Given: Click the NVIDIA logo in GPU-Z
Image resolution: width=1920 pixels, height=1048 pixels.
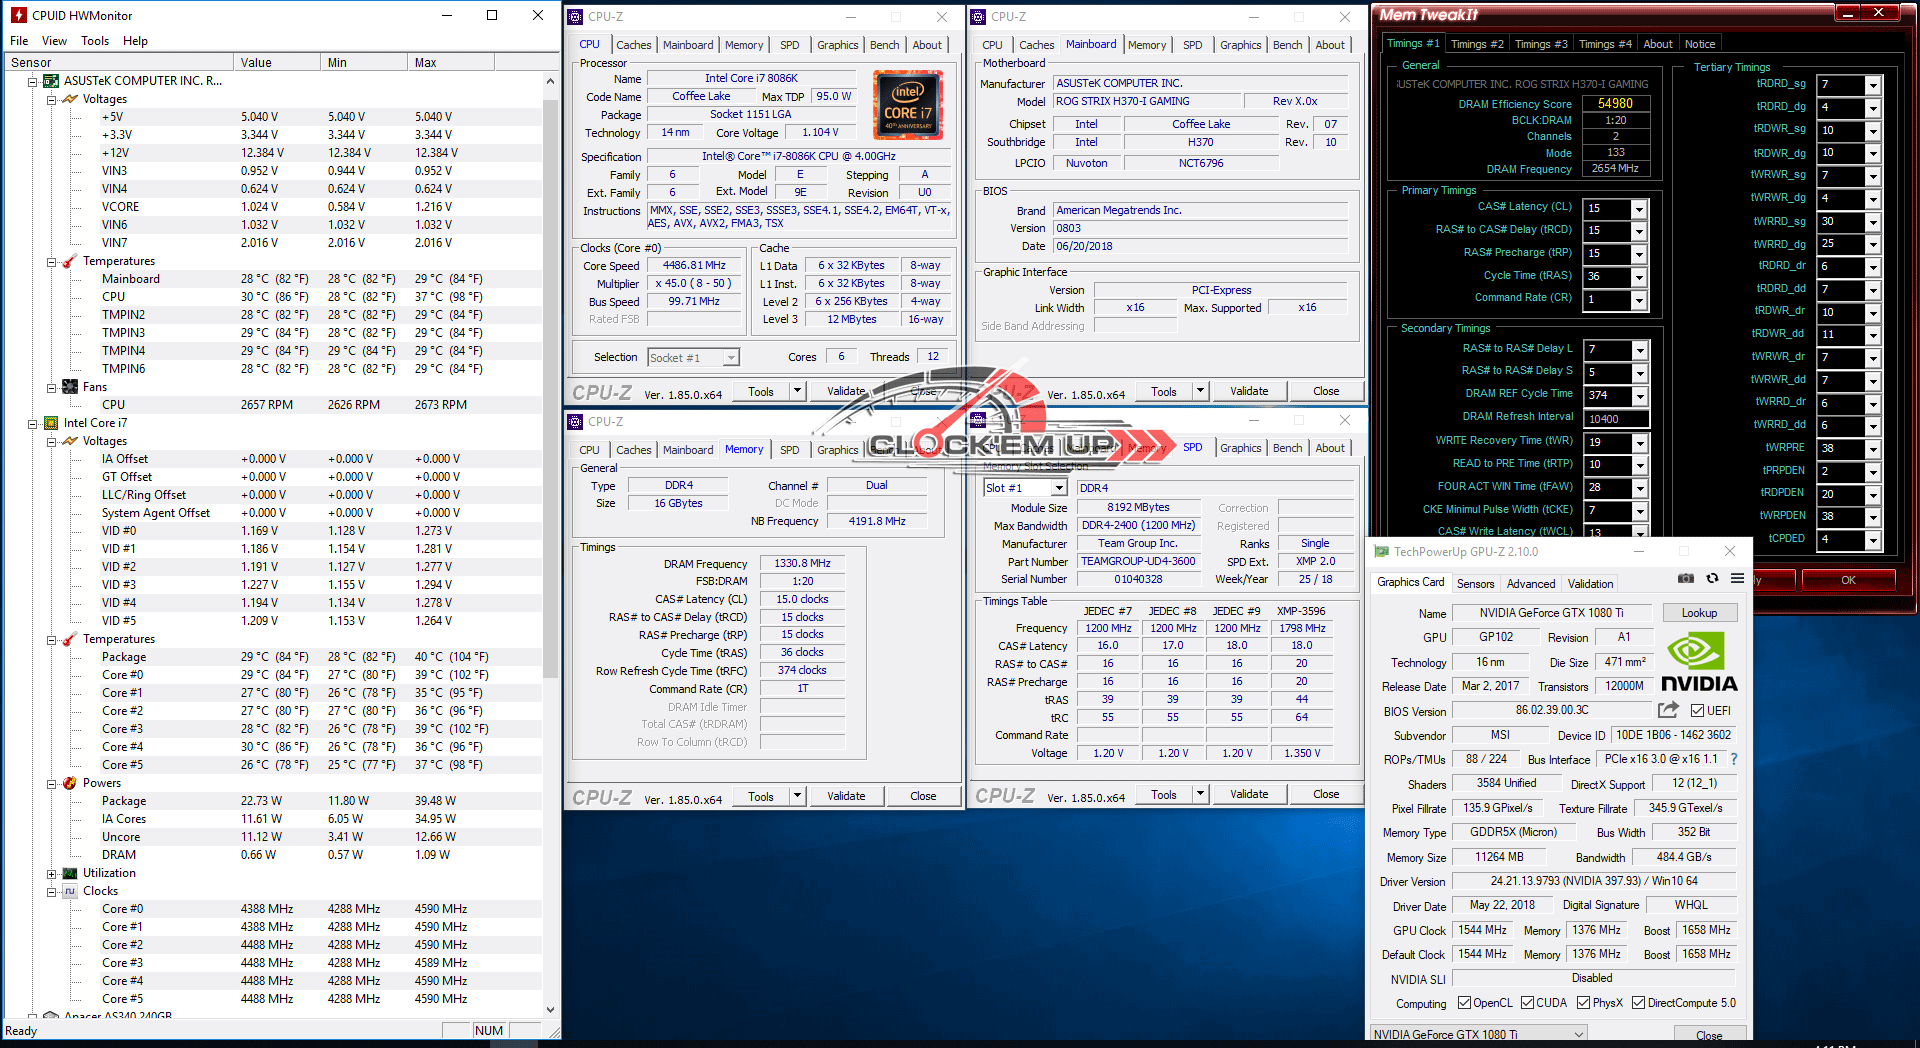Looking at the screenshot, I should click(x=1698, y=663).
